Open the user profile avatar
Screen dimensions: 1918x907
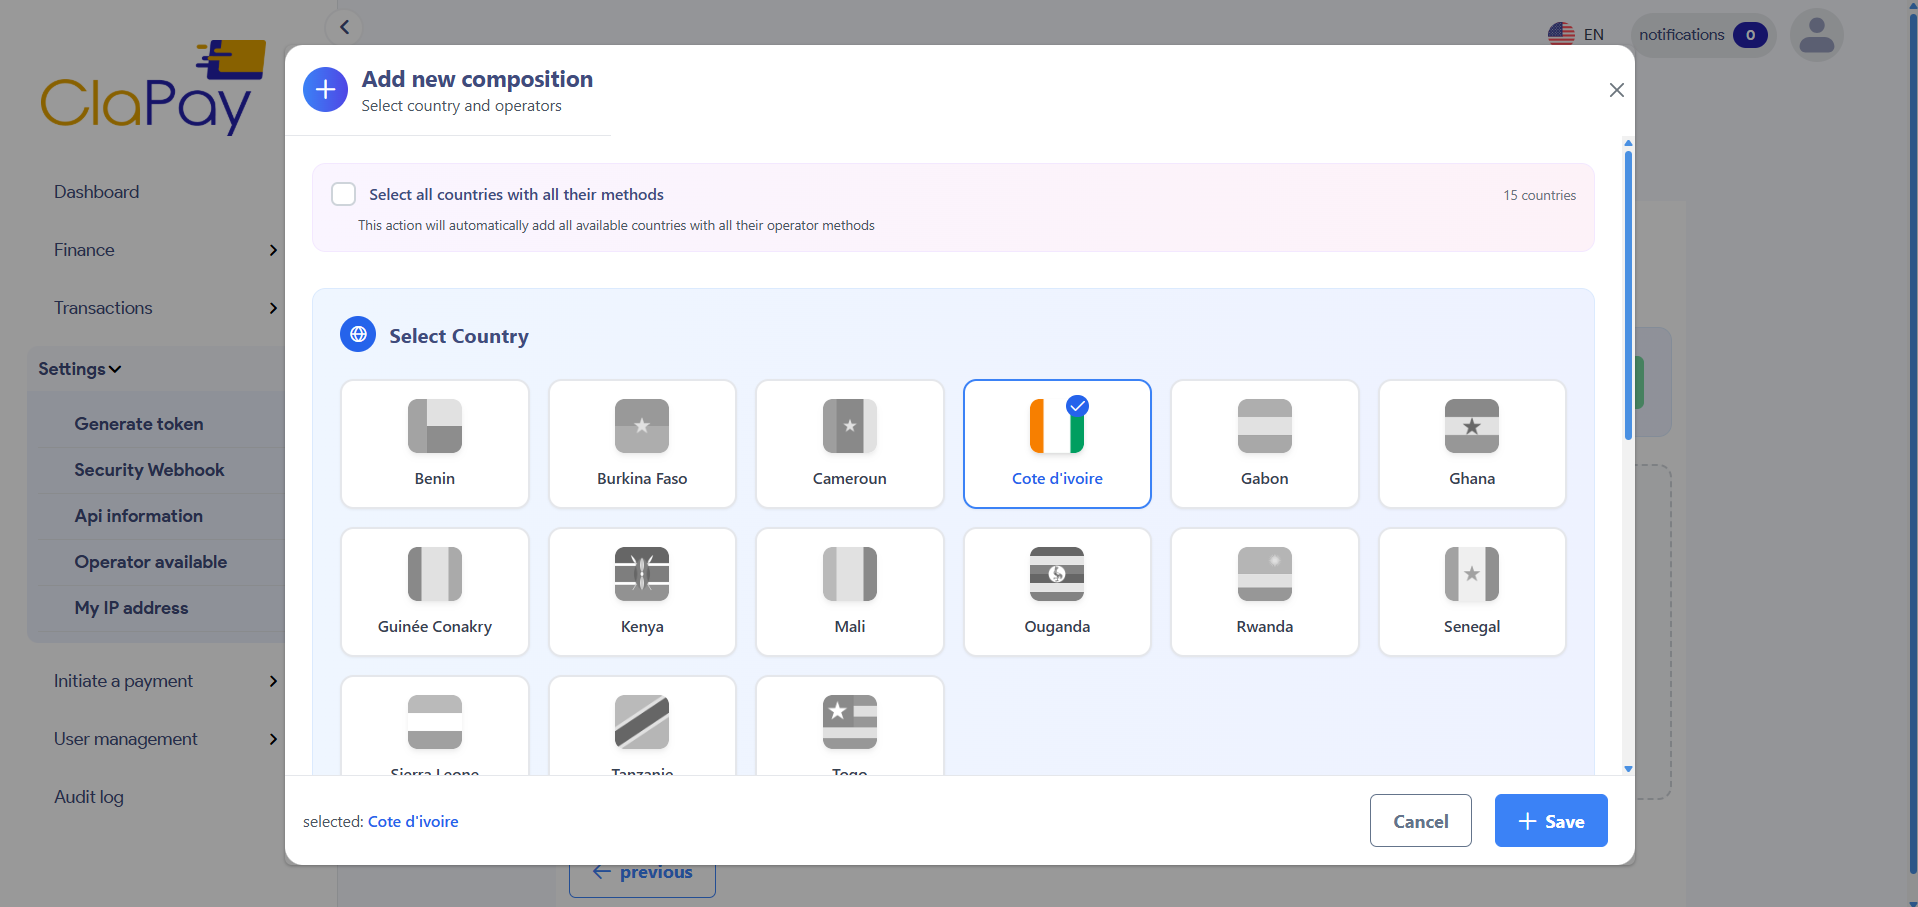[x=1815, y=34]
